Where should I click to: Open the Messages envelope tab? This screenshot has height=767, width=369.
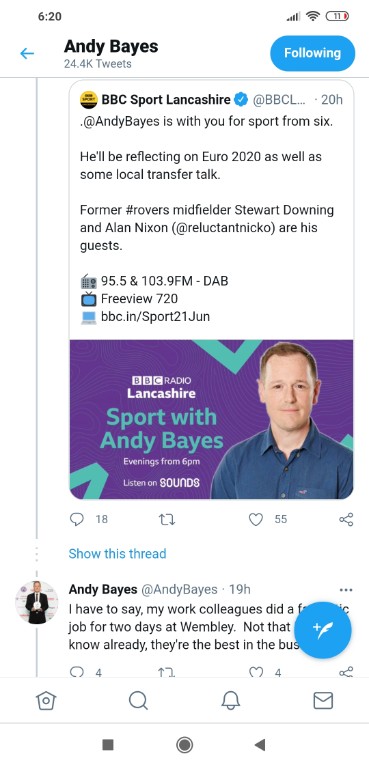pyautogui.click(x=323, y=701)
